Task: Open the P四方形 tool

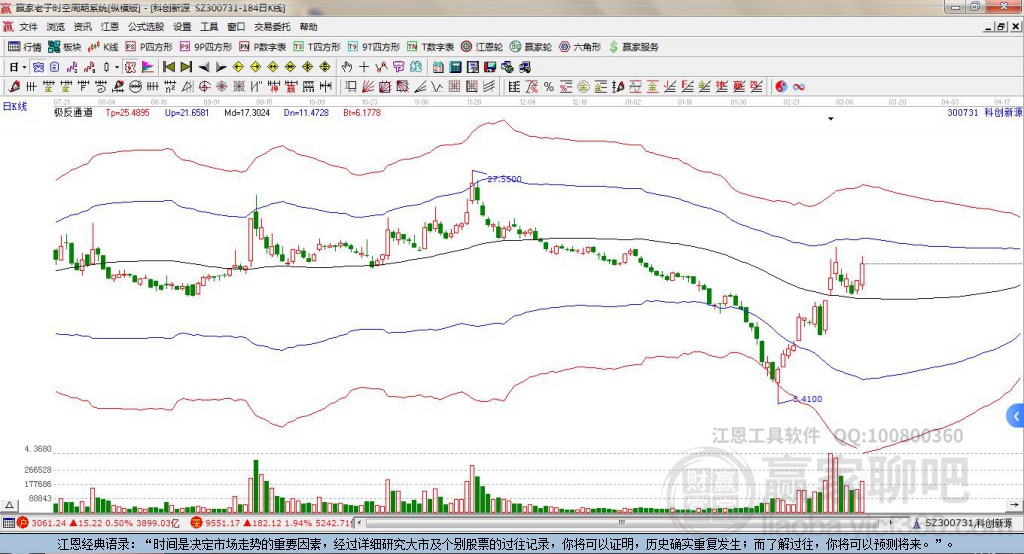Action: [x=149, y=47]
